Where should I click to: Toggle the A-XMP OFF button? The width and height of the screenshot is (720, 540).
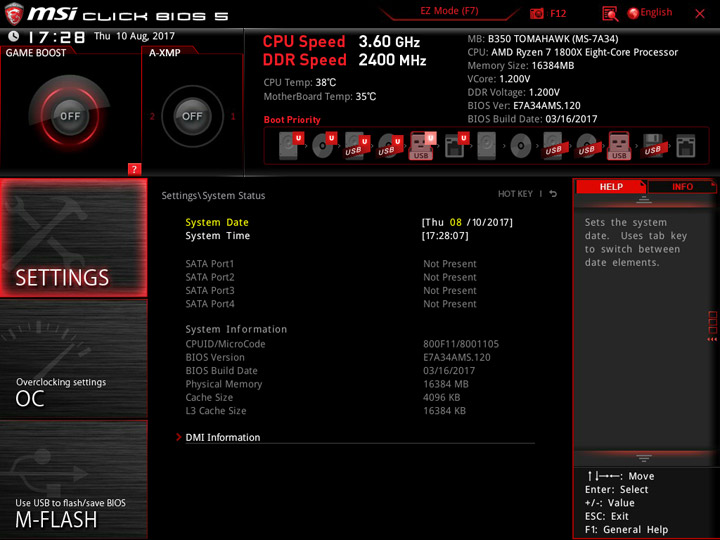click(192, 116)
